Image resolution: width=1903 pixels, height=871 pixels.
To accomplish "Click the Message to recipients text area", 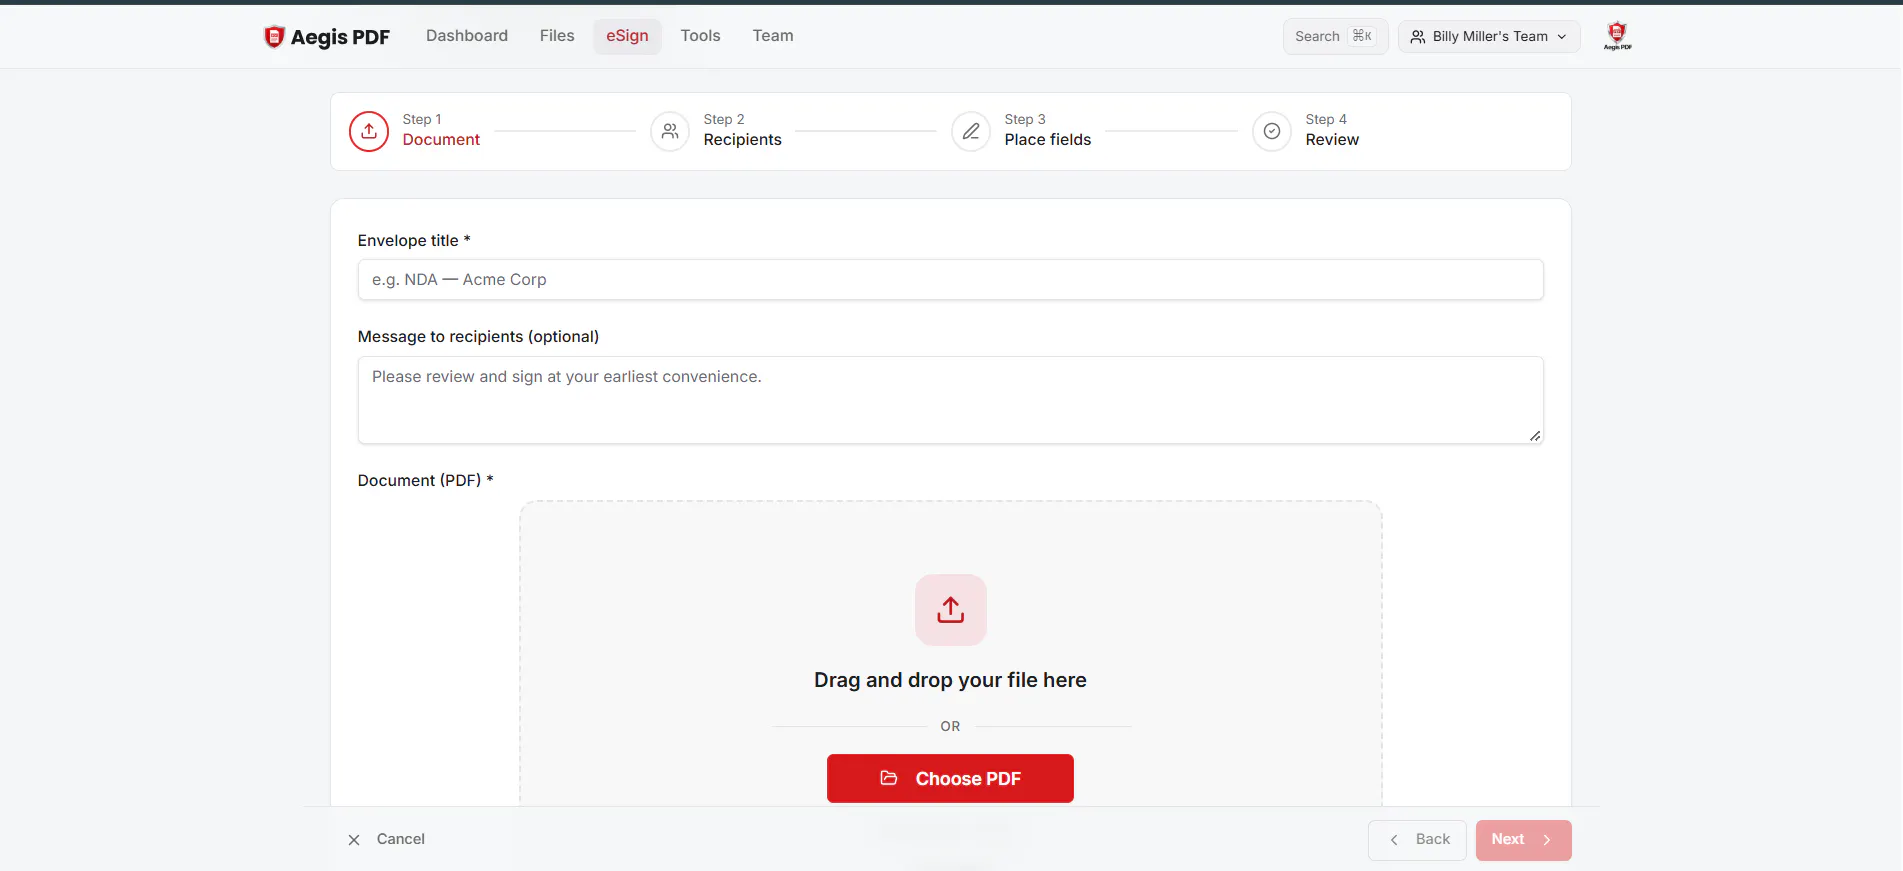I will [x=951, y=400].
